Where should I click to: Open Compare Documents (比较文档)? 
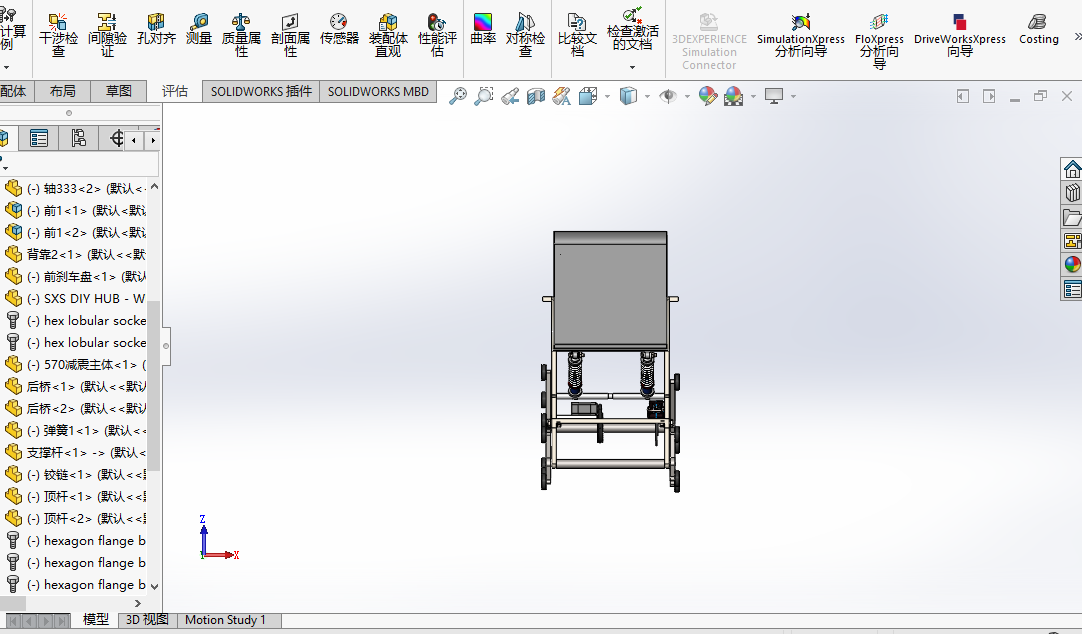pyautogui.click(x=577, y=34)
